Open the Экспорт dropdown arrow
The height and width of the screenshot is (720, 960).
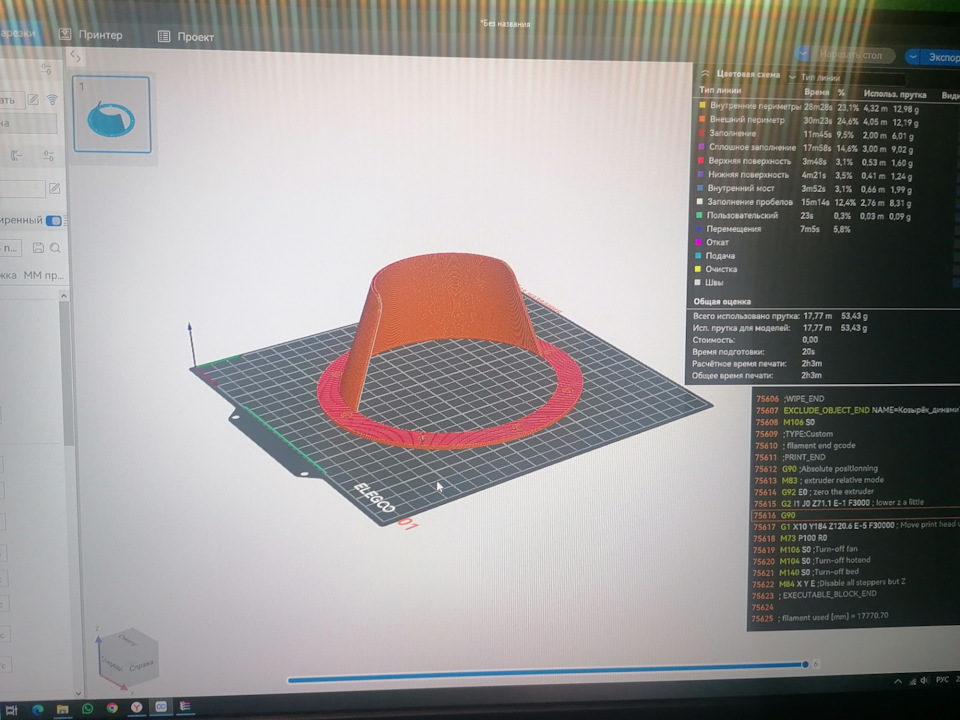(x=913, y=57)
